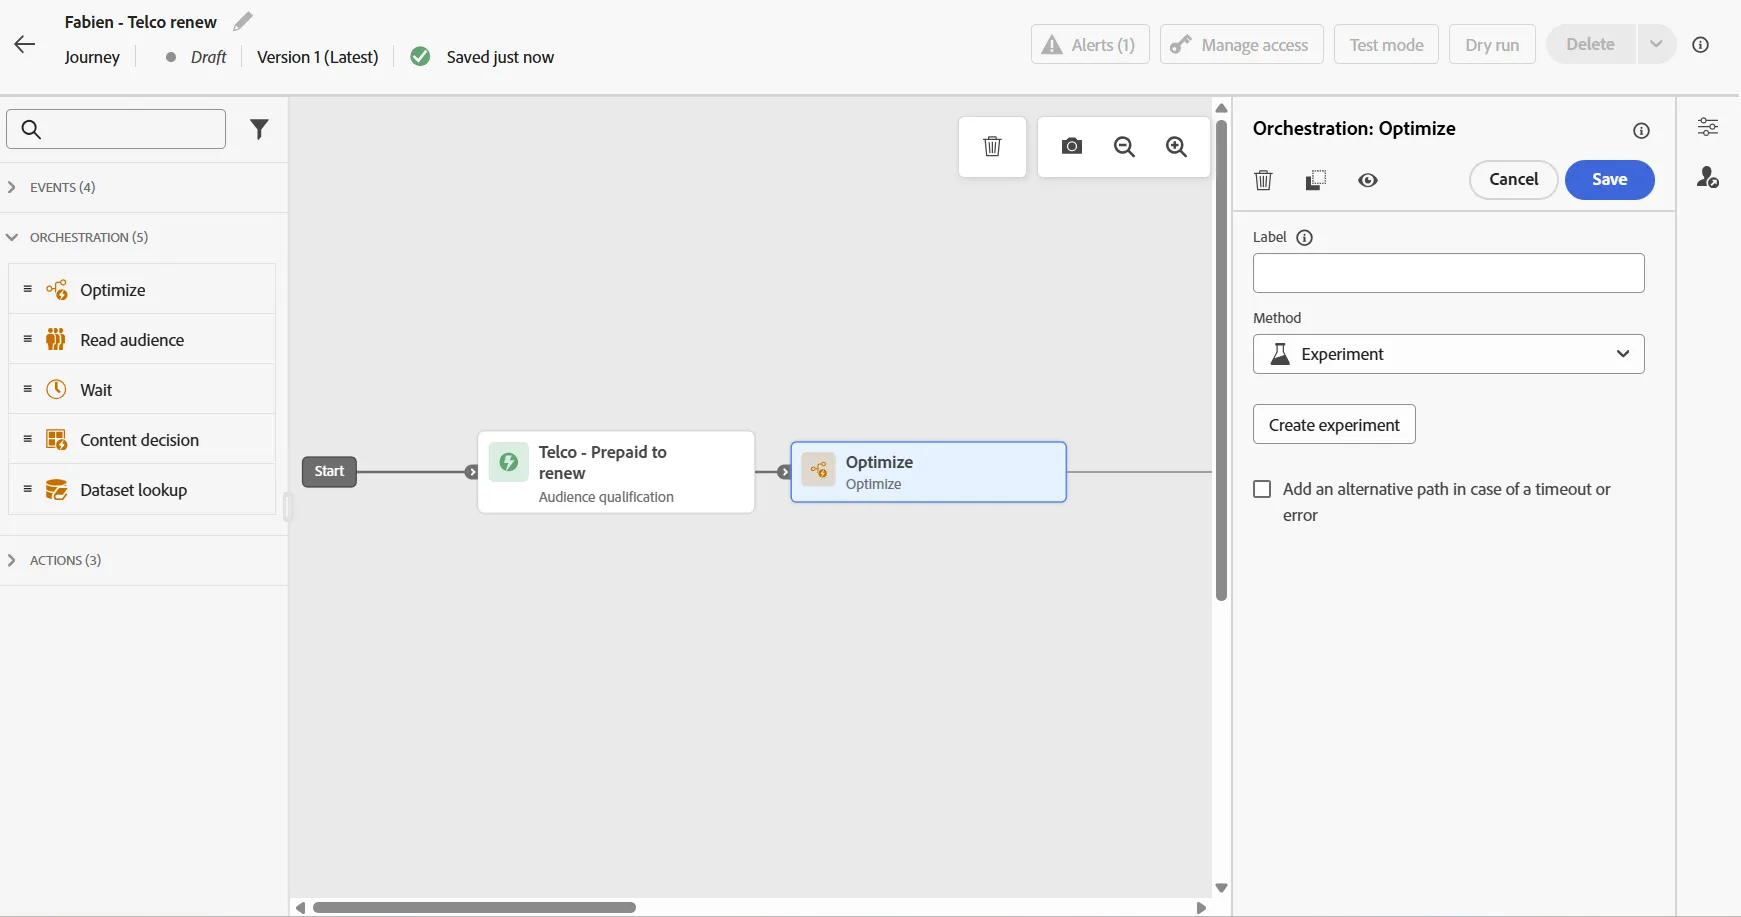
Task: Click the canvas vertical scrollbar
Action: (x=1221, y=360)
